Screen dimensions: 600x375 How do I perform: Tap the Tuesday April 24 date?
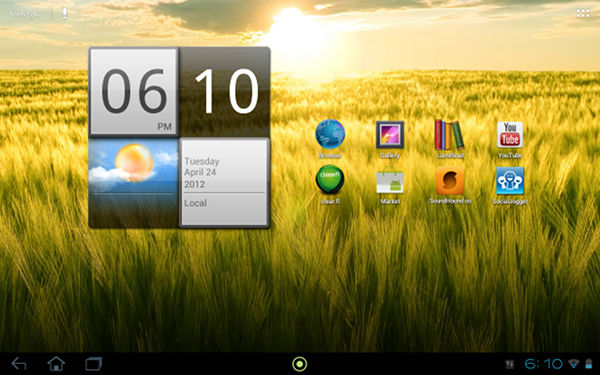pos(202,173)
